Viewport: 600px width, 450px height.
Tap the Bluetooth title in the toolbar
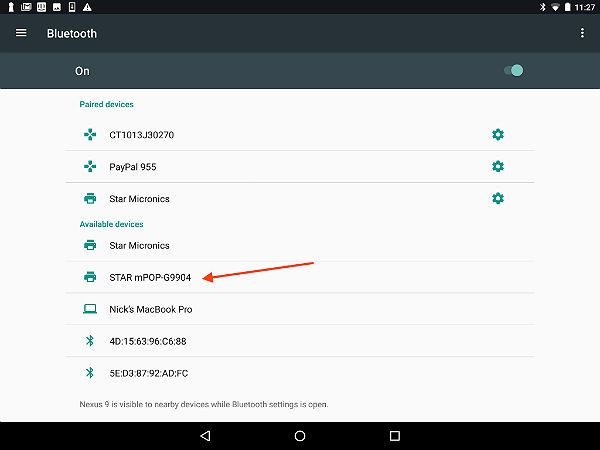coord(72,34)
